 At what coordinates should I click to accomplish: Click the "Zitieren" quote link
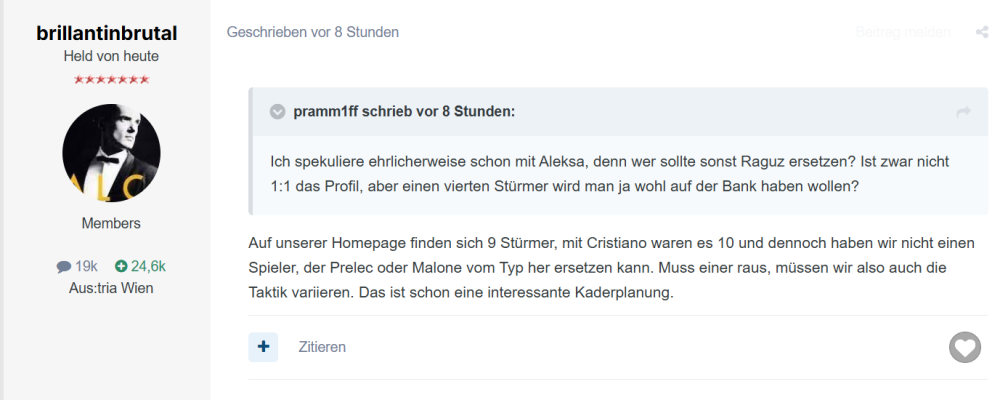click(x=322, y=347)
